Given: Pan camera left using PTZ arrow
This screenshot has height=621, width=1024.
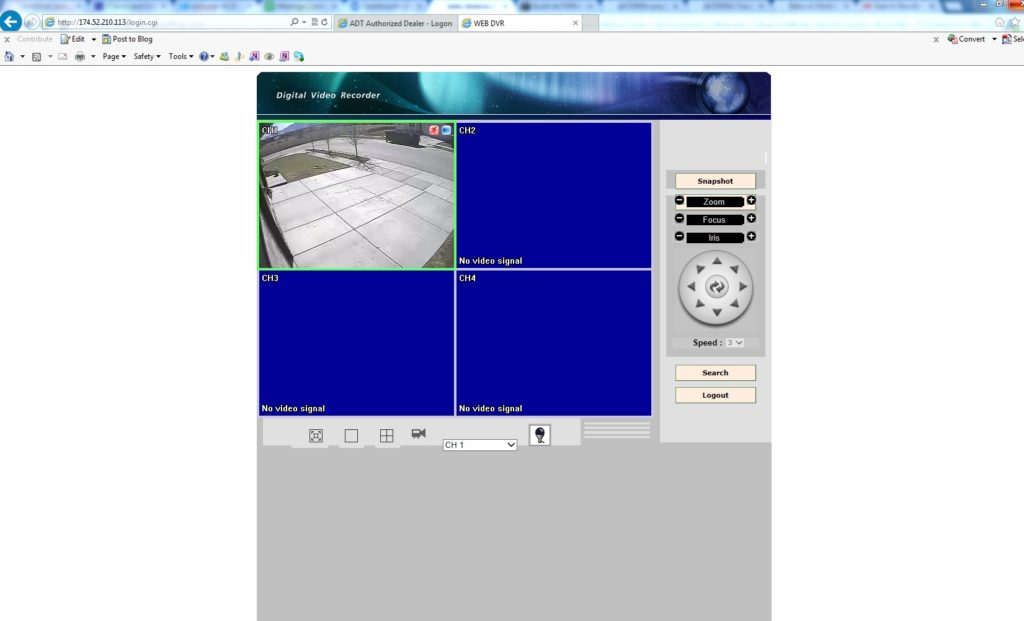Looking at the screenshot, I should [x=693, y=288].
